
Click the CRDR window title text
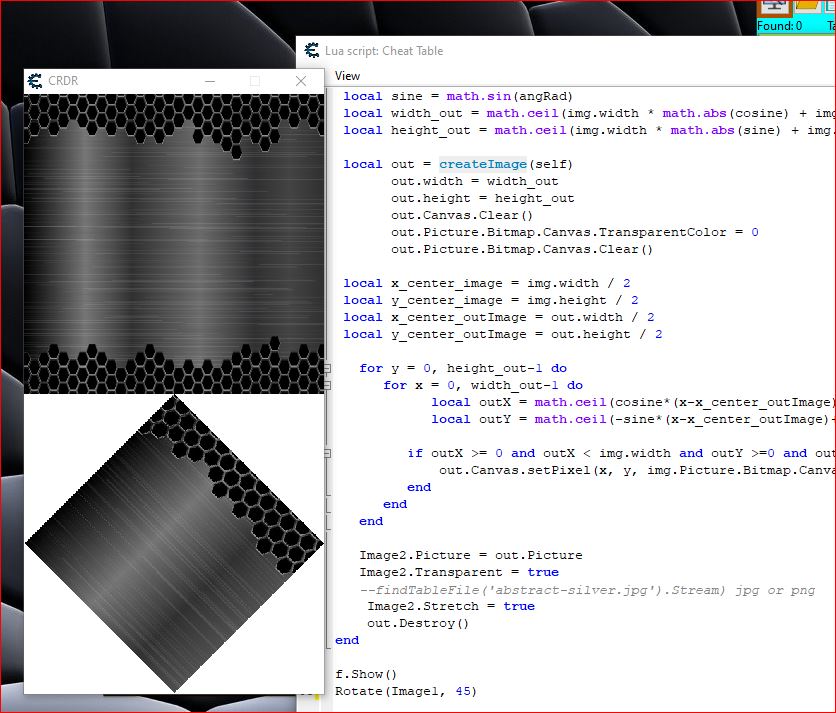click(x=63, y=81)
